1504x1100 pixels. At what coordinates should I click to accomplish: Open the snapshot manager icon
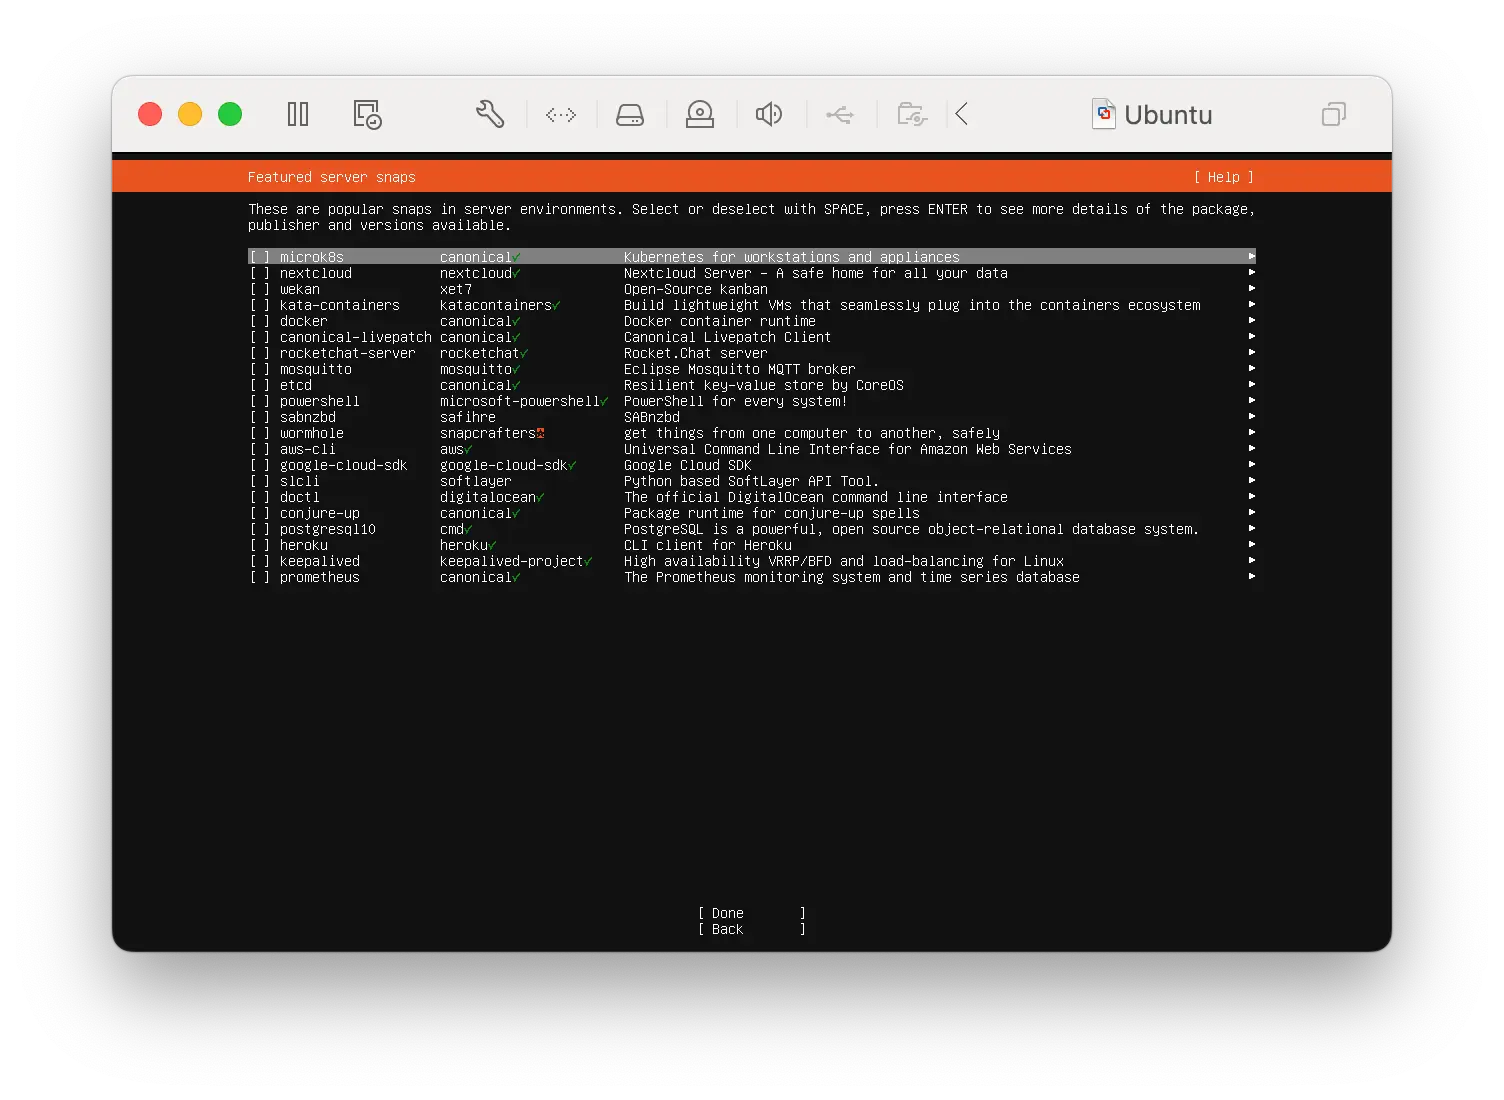367,114
